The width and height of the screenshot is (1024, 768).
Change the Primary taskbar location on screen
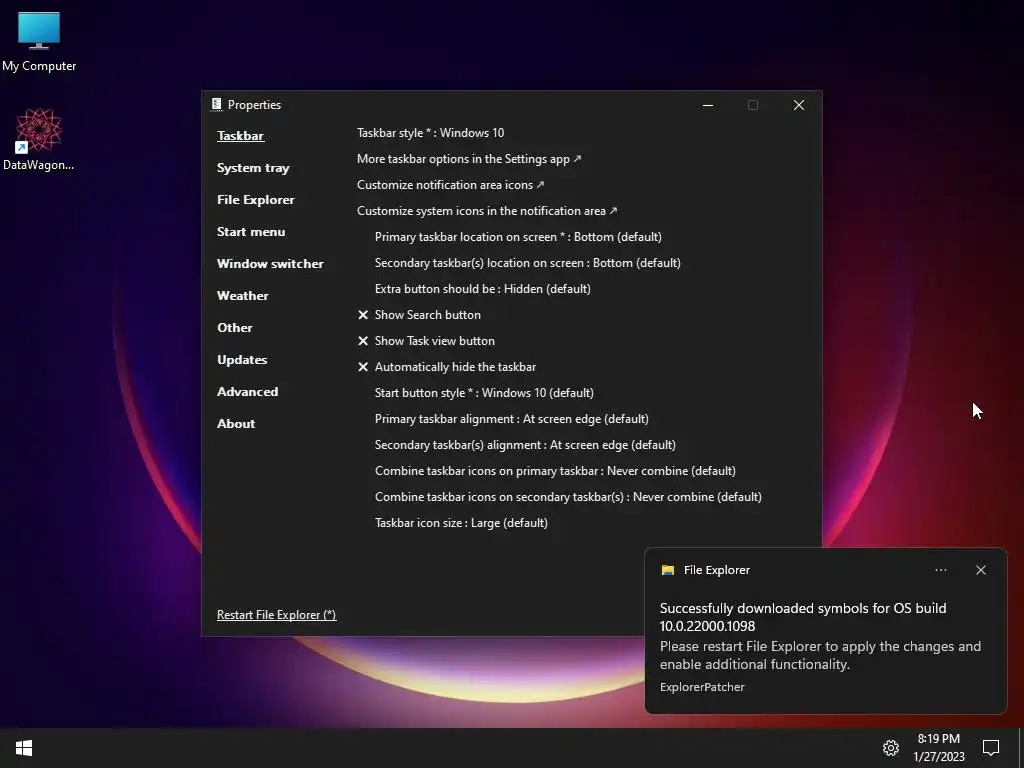point(518,237)
